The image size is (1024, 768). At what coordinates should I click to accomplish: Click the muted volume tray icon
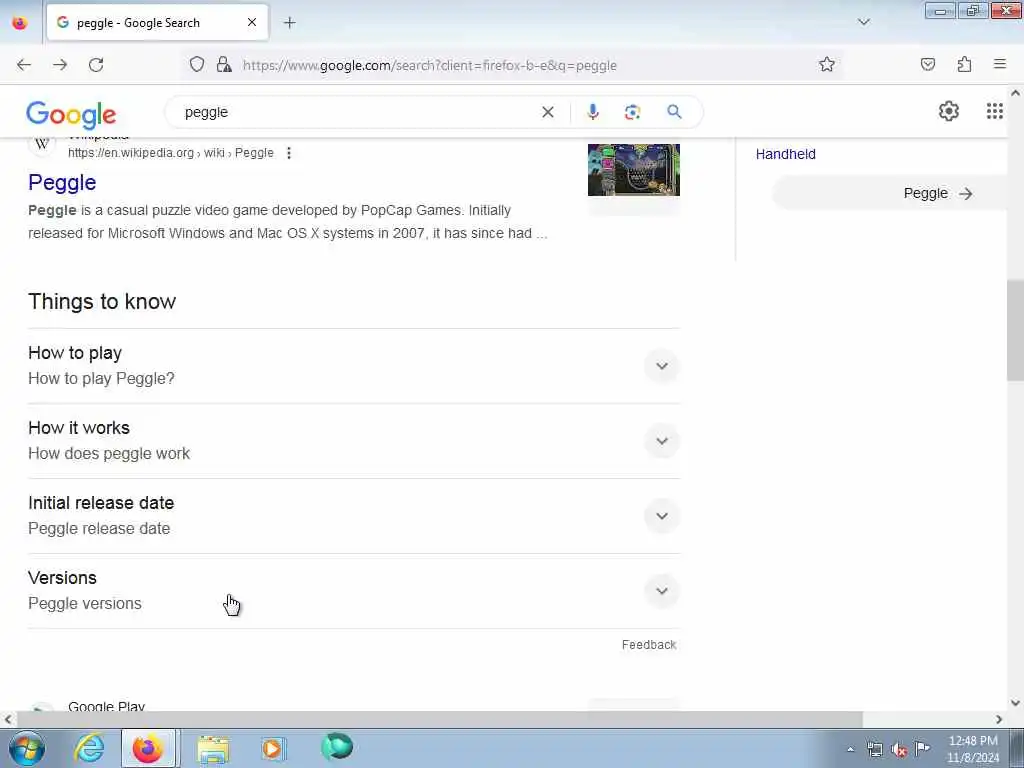pos(899,749)
